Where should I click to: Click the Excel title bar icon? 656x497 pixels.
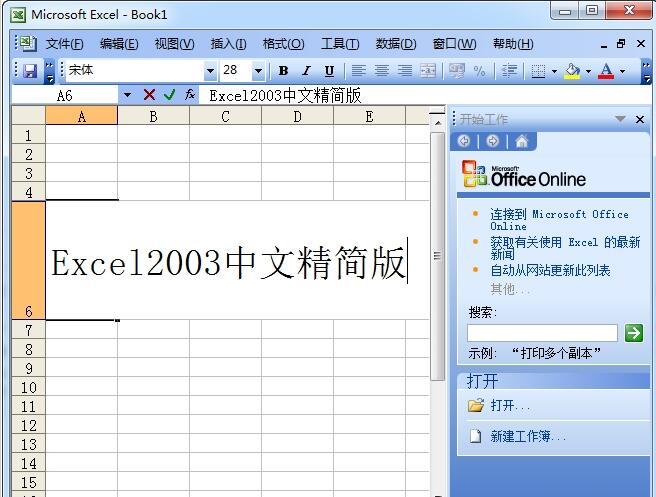tap(18, 15)
